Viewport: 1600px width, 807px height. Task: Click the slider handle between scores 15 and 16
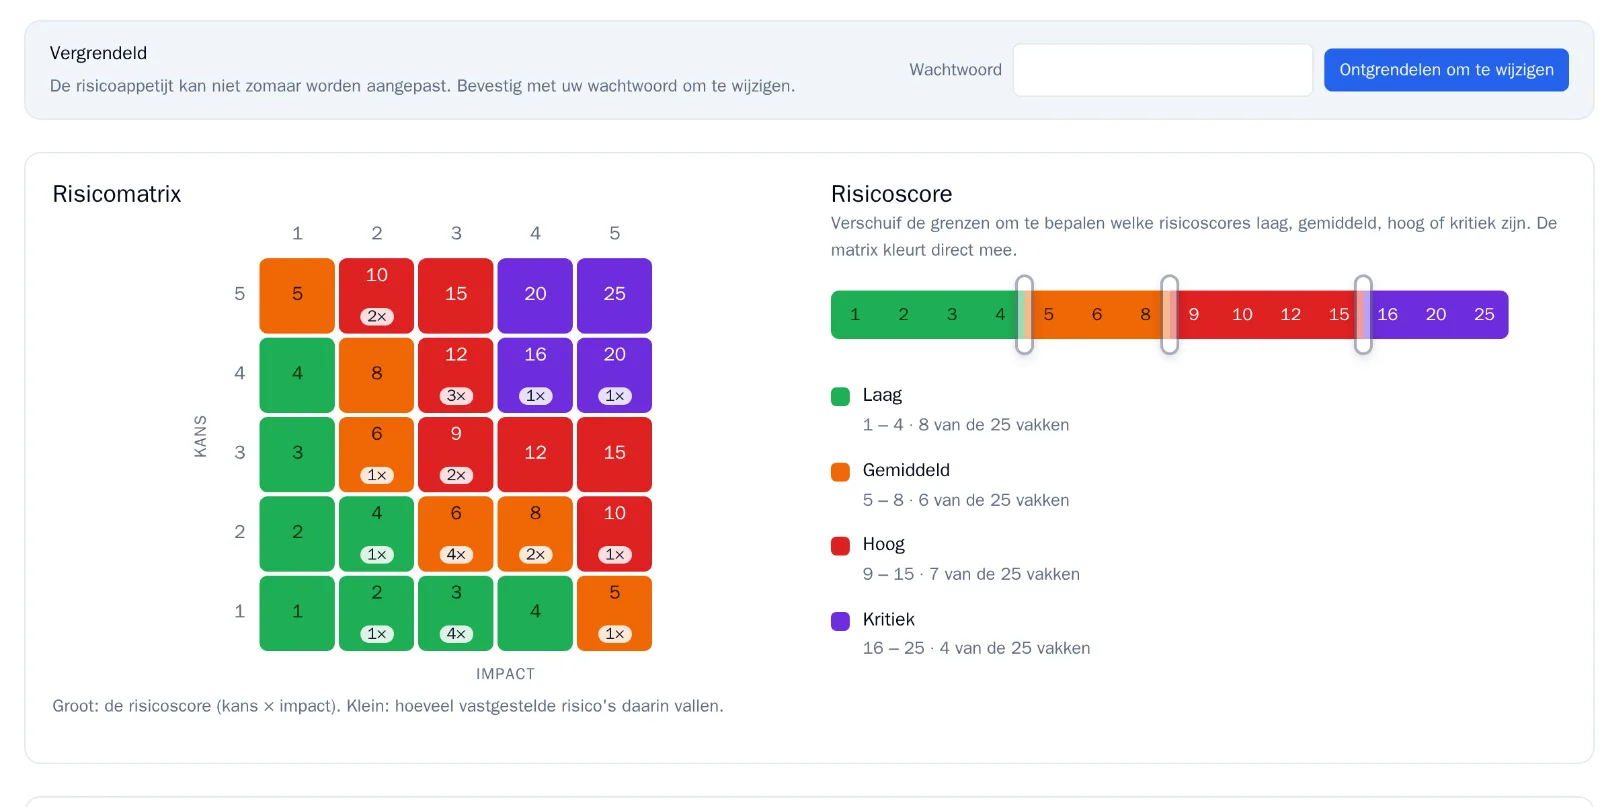(1363, 314)
